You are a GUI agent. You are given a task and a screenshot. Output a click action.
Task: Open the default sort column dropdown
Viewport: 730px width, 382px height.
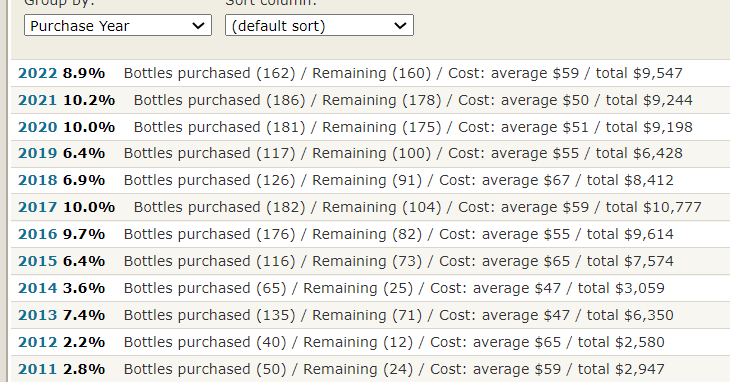(319, 26)
